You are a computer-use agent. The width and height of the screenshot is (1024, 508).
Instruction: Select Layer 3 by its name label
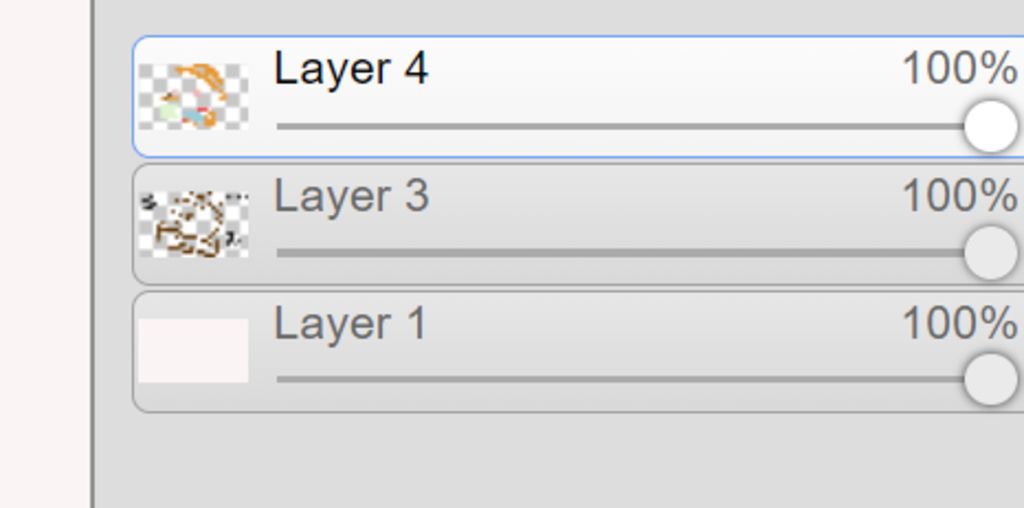coord(351,196)
